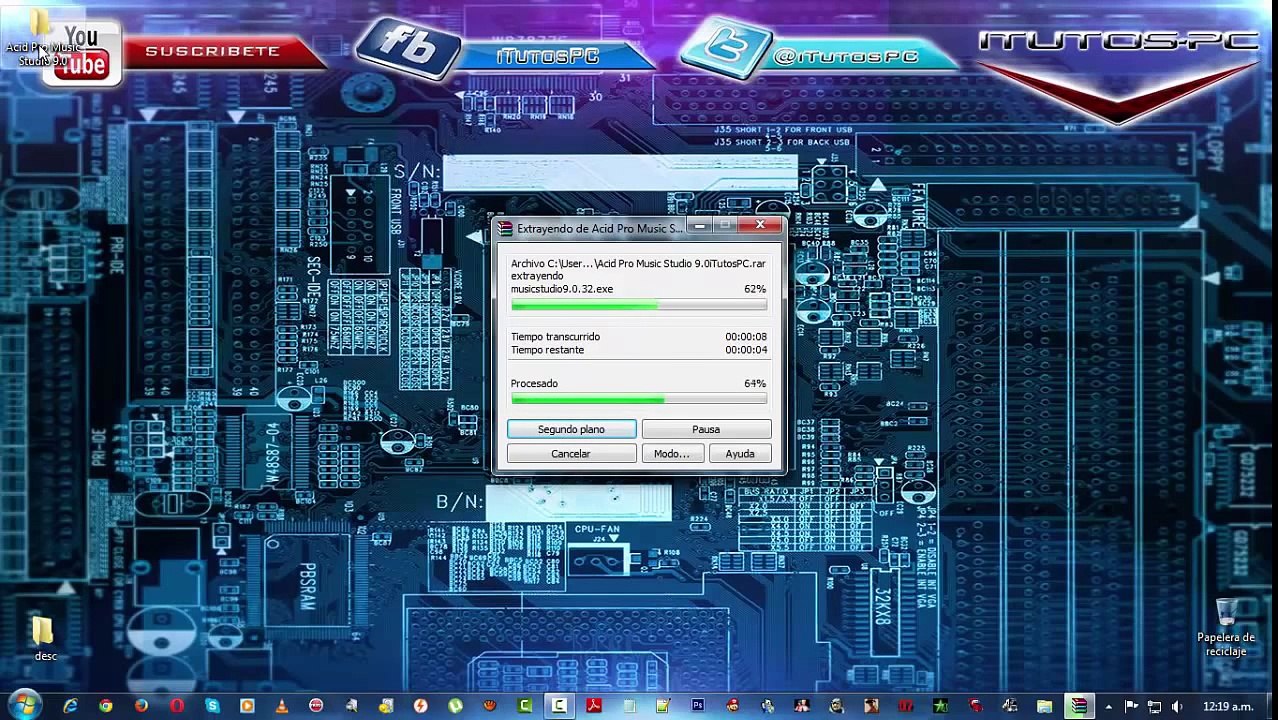Open VLC media player from taskbar

click(281, 706)
